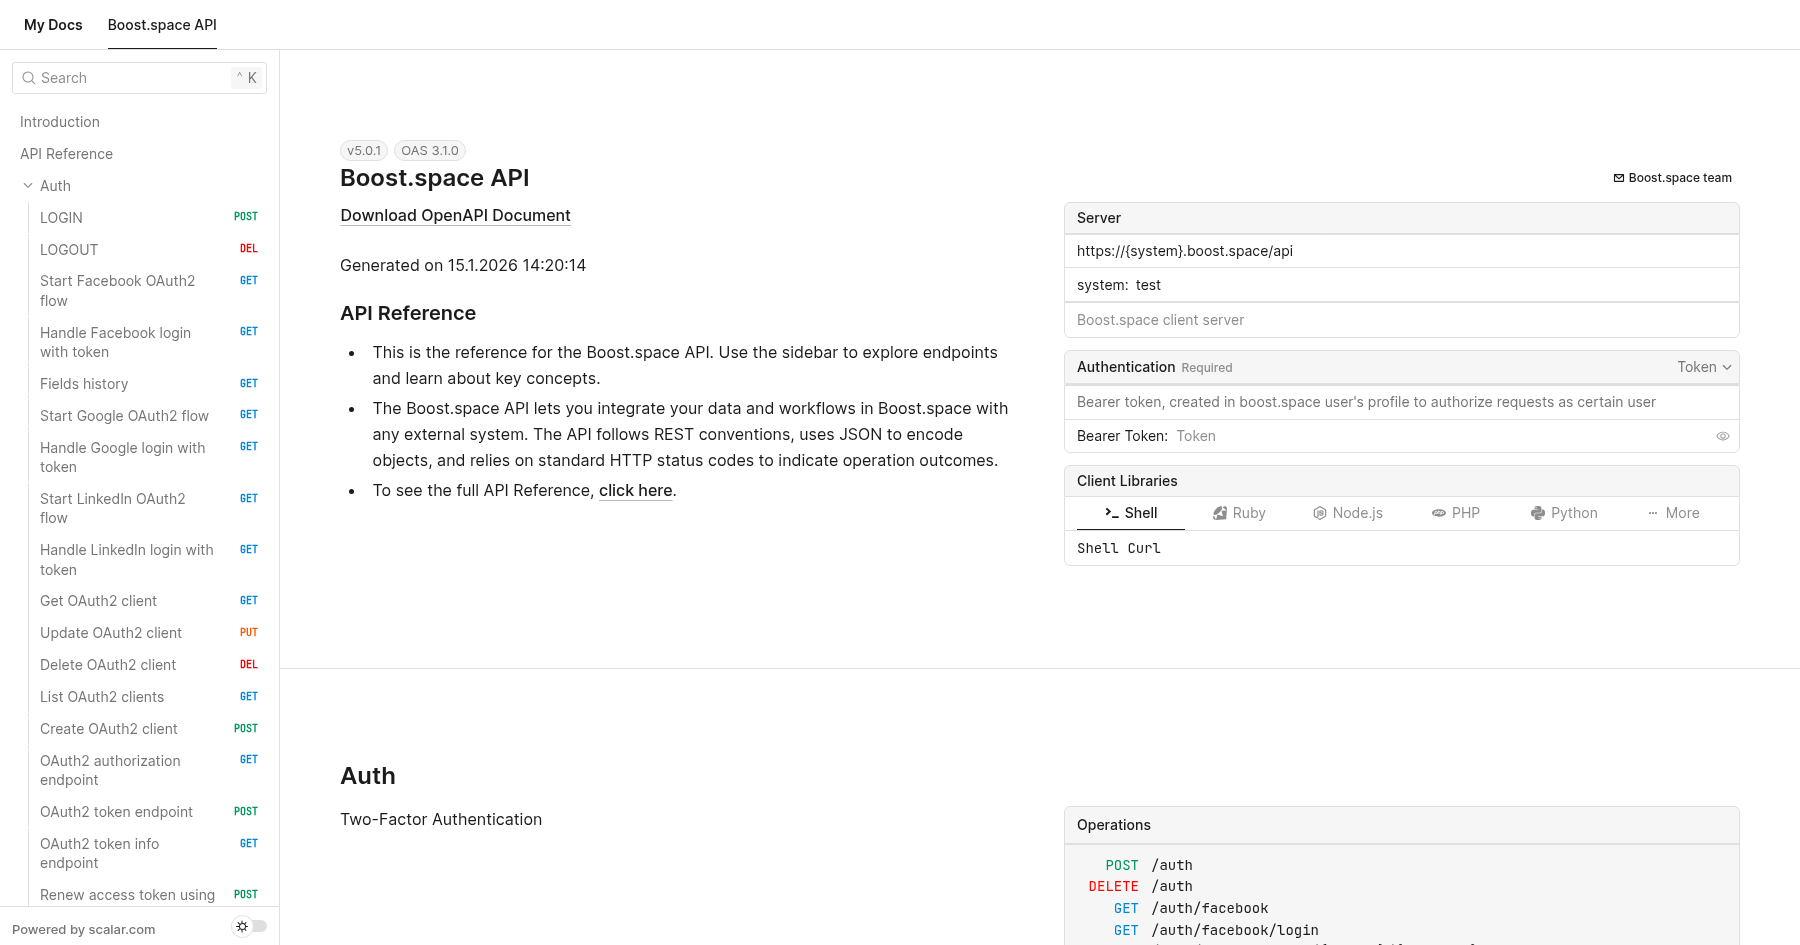Click the Shell terminal icon

pyautogui.click(x=1112, y=513)
